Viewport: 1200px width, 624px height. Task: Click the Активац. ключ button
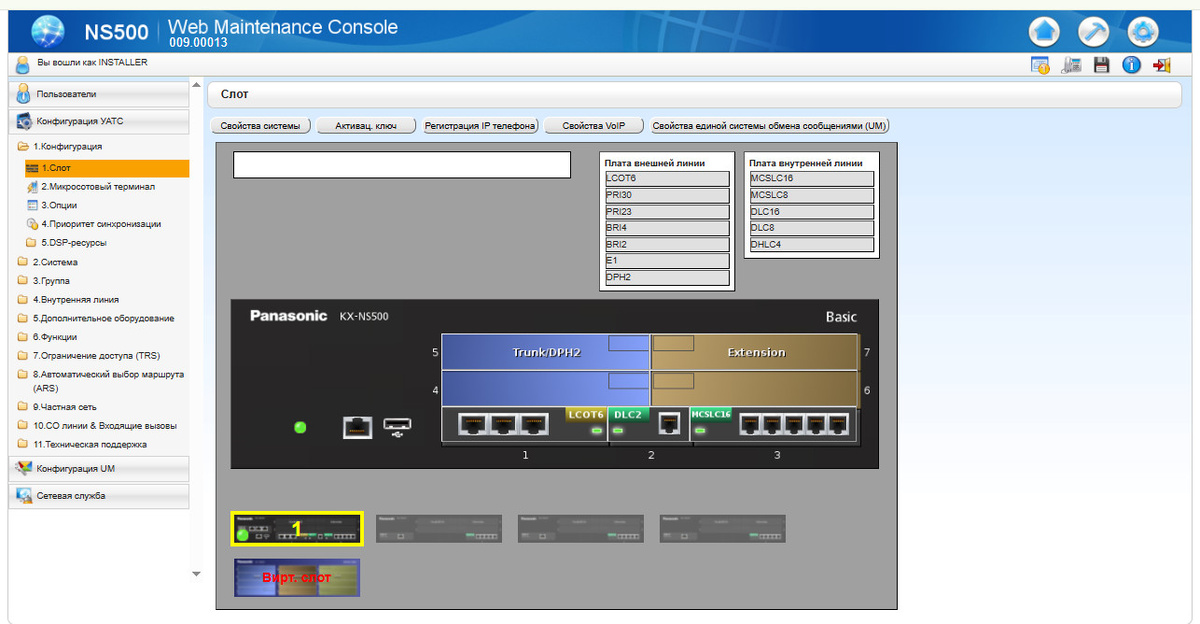click(x=365, y=126)
